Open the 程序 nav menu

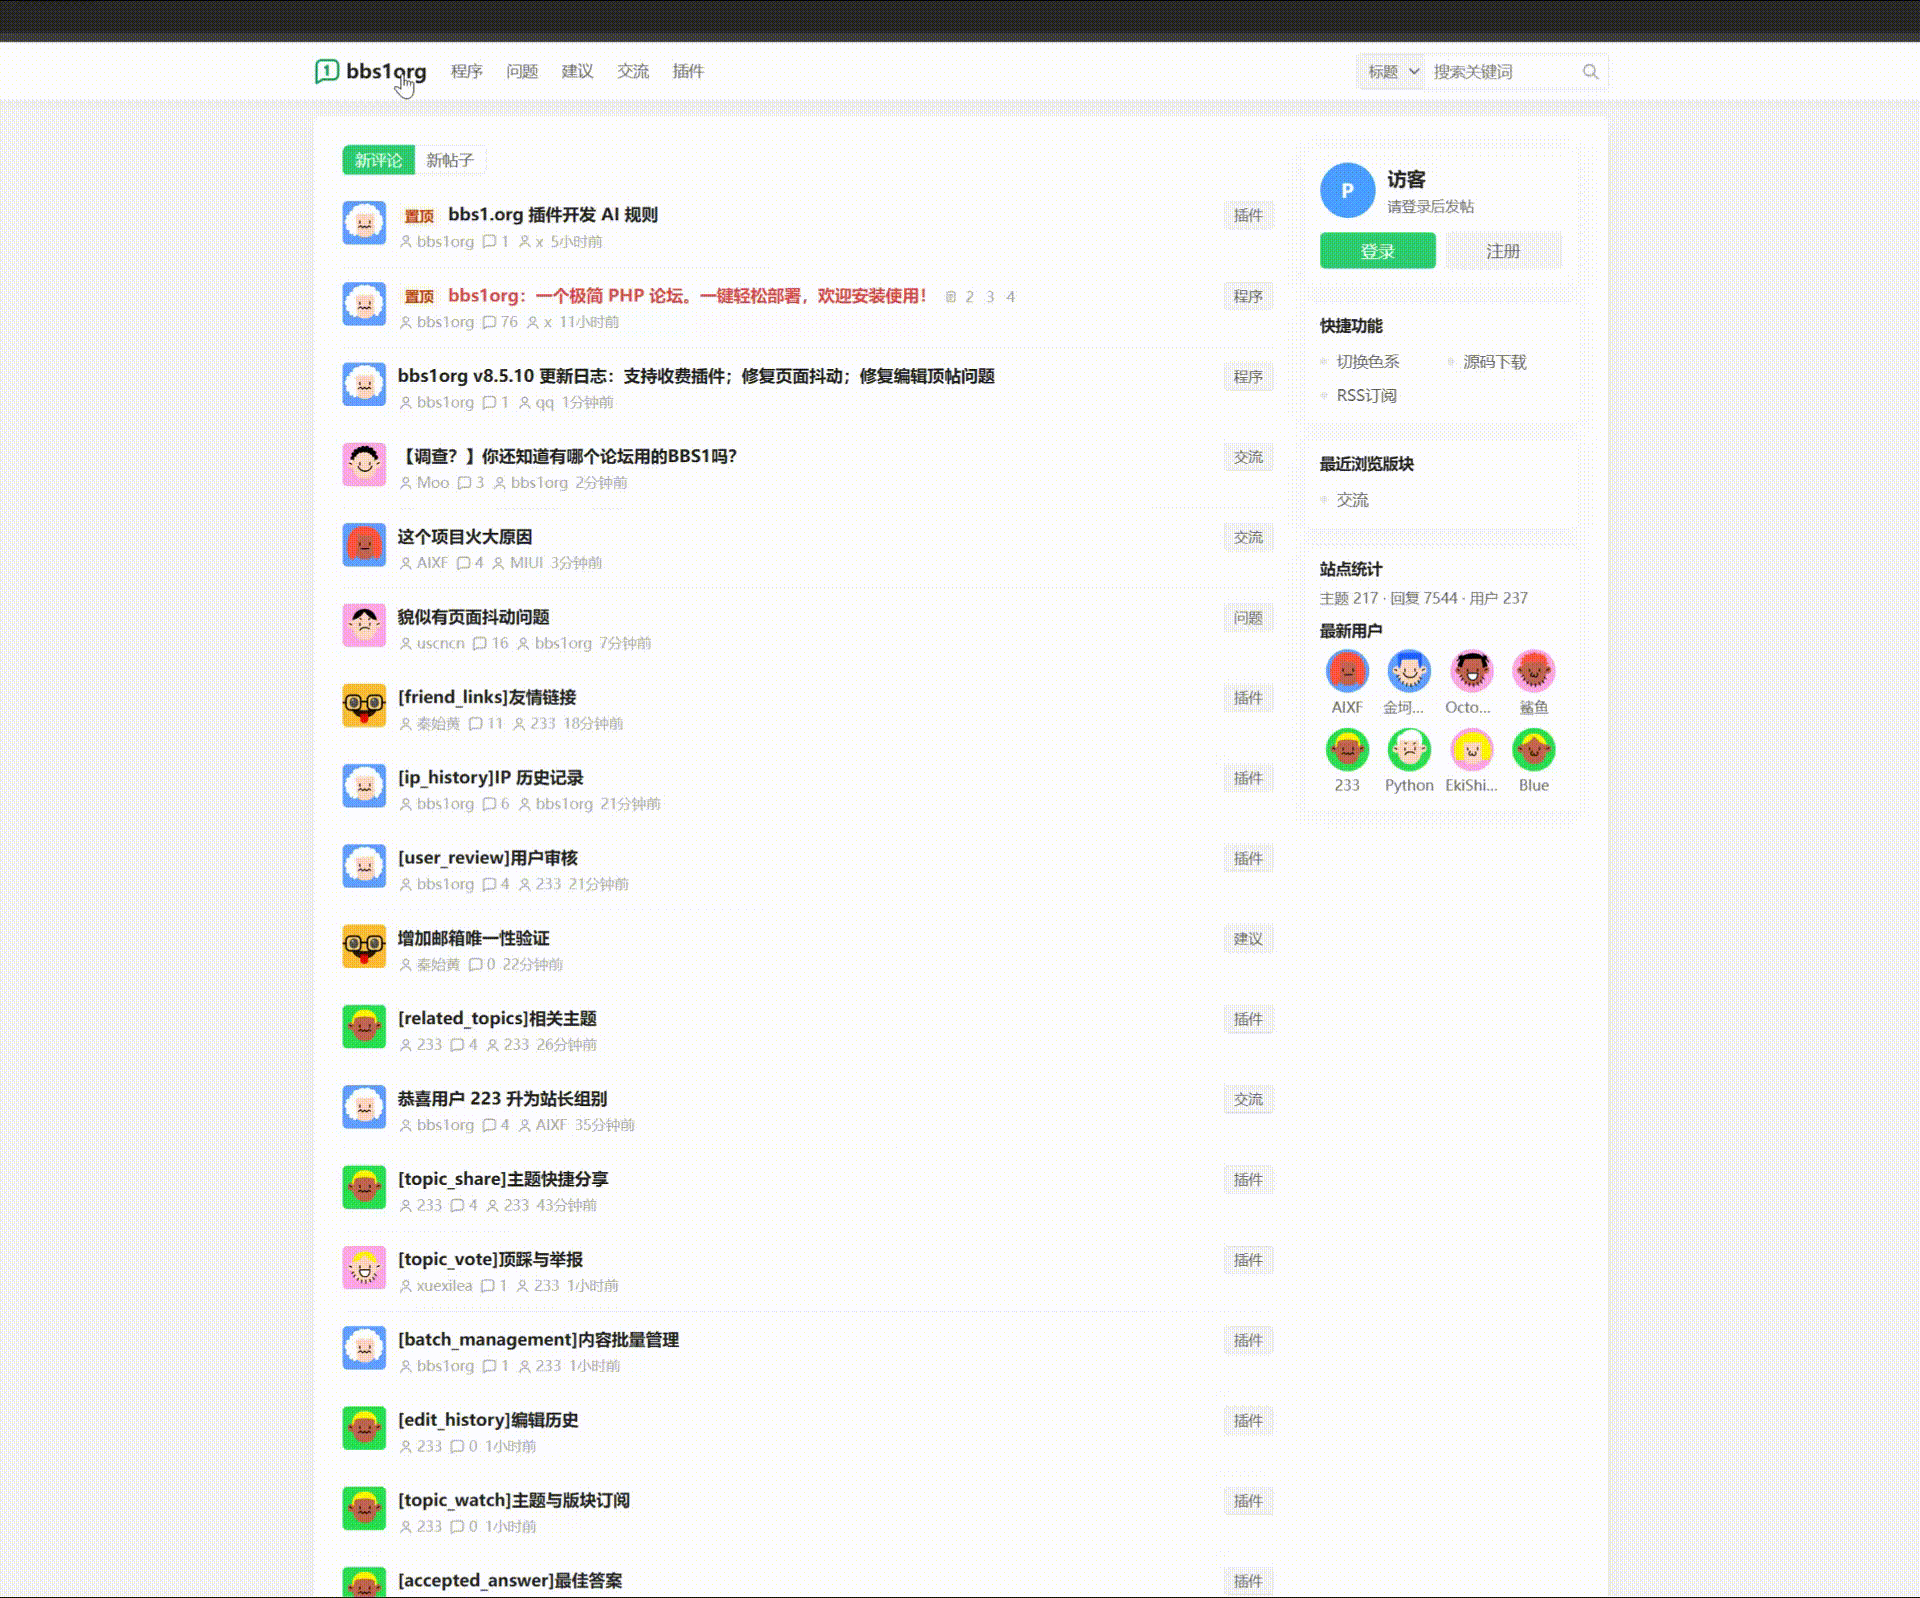coord(467,71)
